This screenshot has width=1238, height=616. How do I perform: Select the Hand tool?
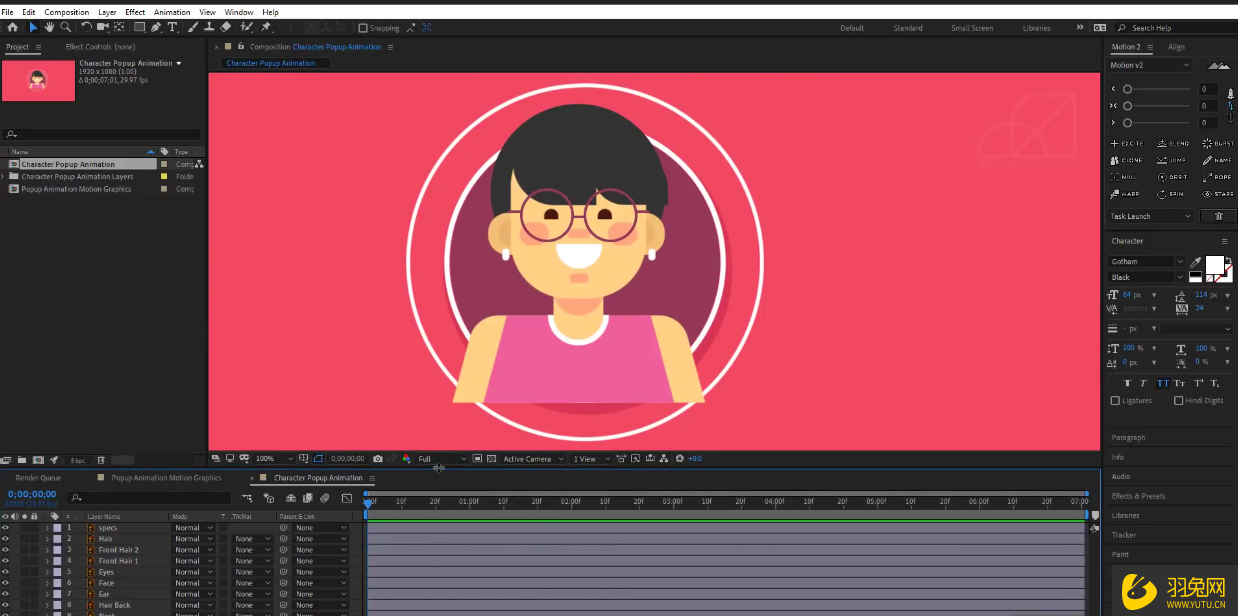tap(49, 28)
